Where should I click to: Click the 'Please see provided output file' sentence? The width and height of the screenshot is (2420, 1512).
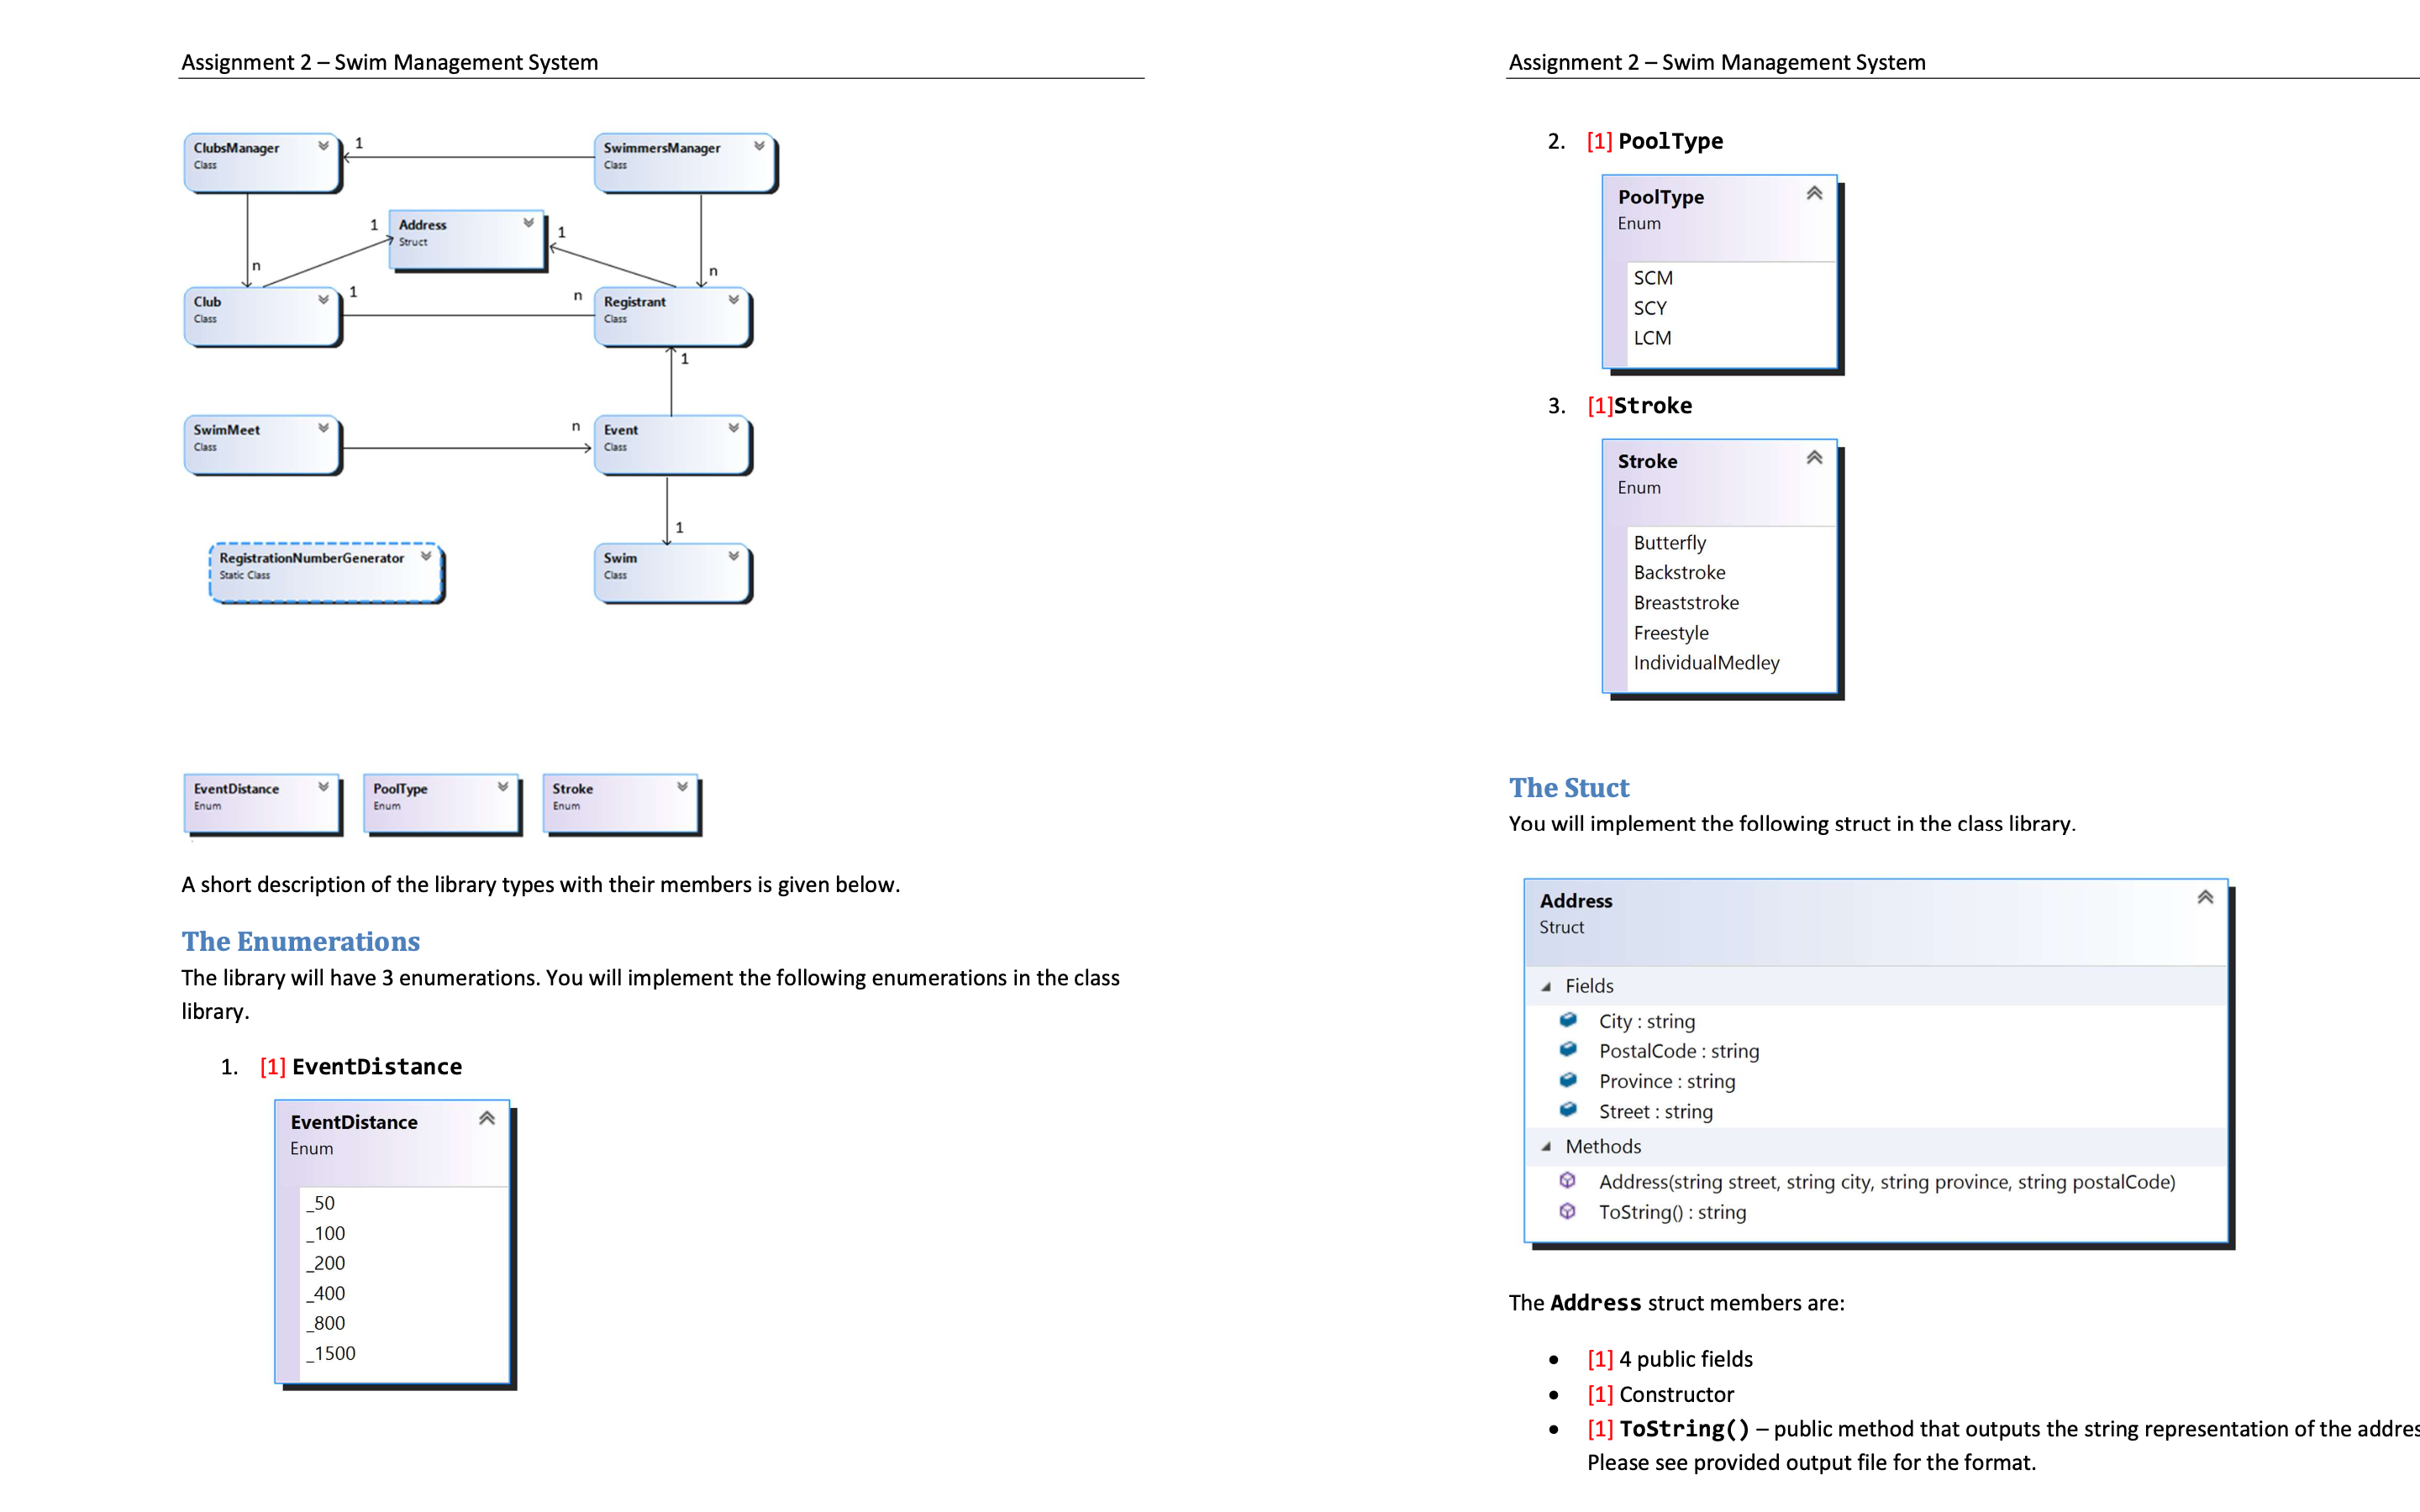(1811, 1463)
